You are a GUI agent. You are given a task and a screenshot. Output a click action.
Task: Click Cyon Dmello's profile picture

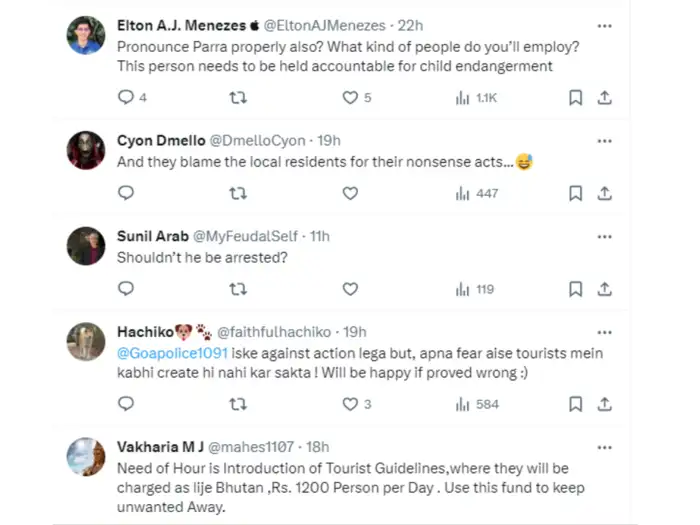click(86, 150)
